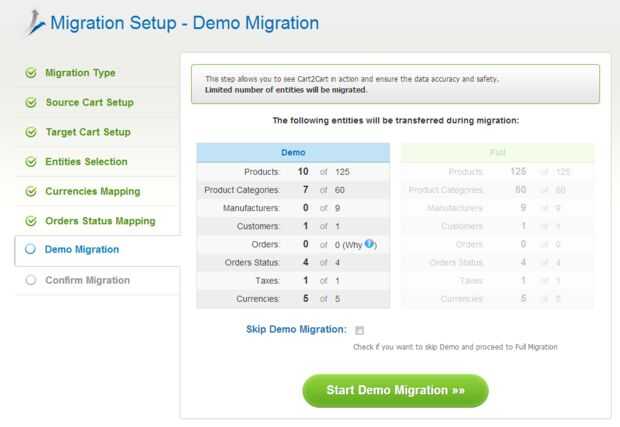Screen dimensions: 620x427
Task: Click the green checkmark beside Currencies Mapping
Action: click(x=30, y=191)
